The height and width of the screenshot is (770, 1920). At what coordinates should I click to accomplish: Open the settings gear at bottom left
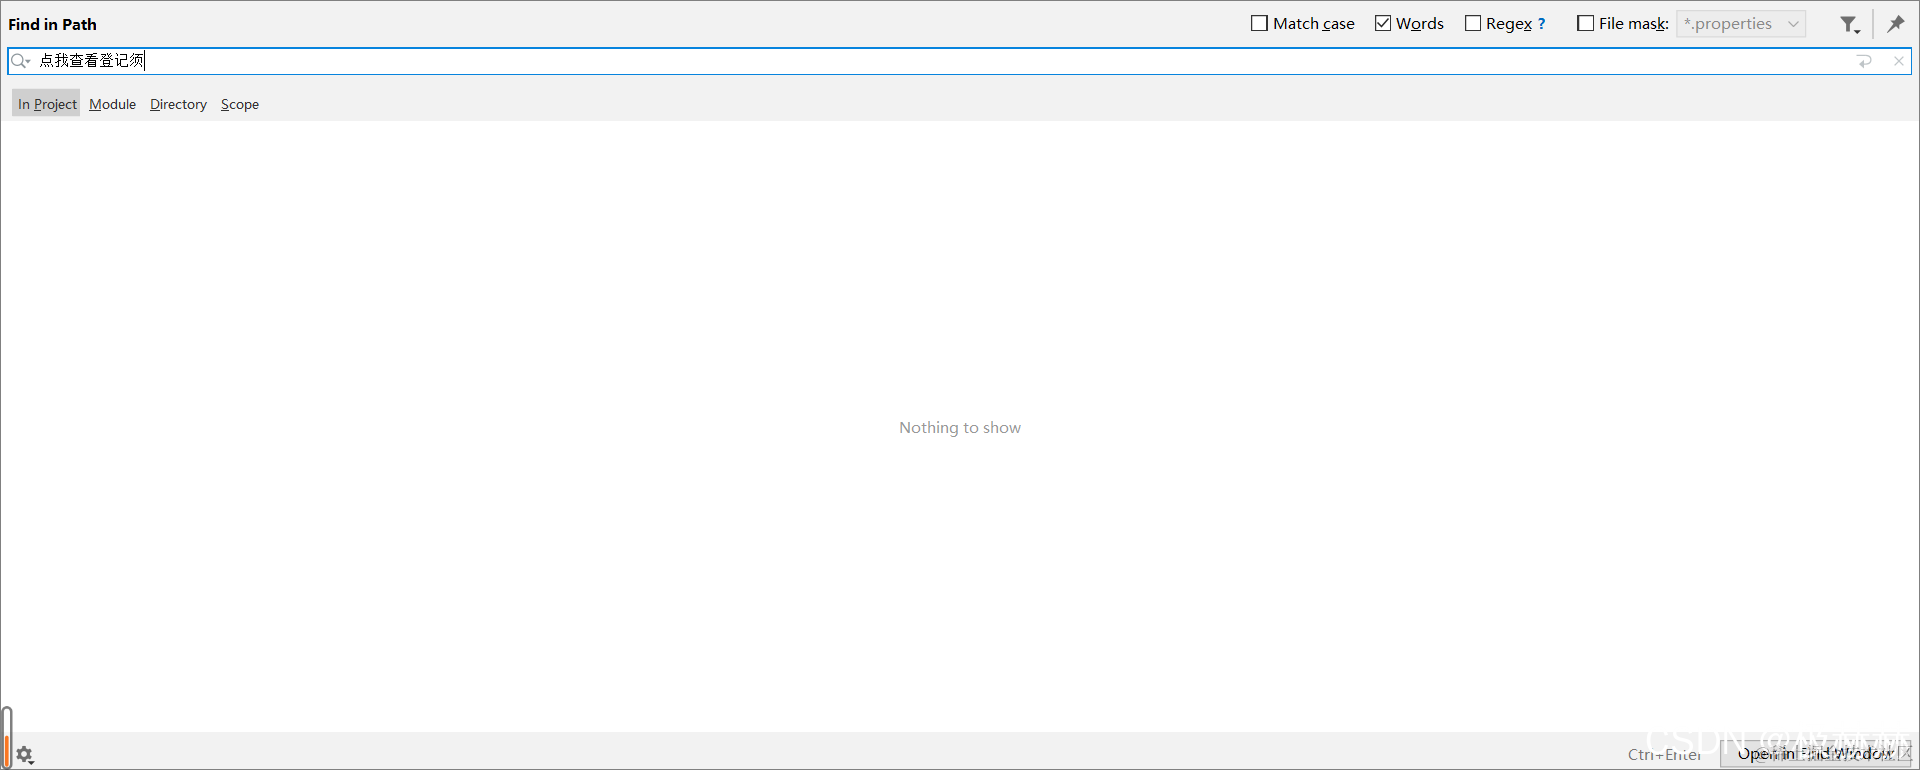coord(25,755)
